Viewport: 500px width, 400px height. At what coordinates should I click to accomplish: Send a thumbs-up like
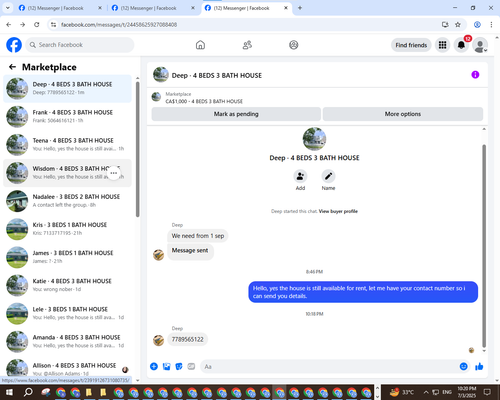[x=479, y=367]
